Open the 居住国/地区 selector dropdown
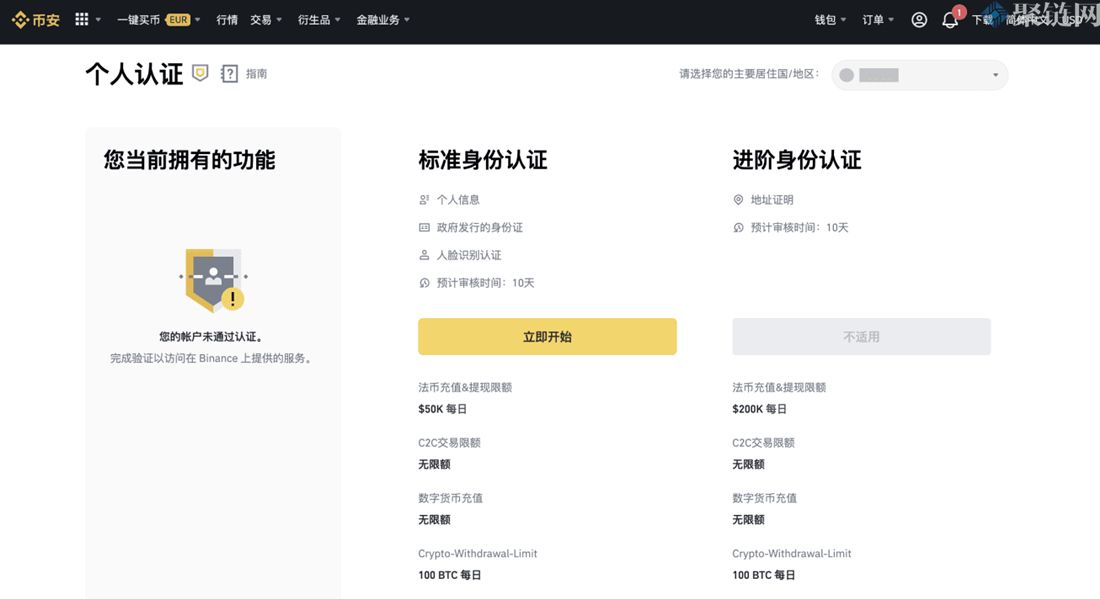Image resolution: width=1100 pixels, height=599 pixels. pyautogui.click(x=919, y=75)
